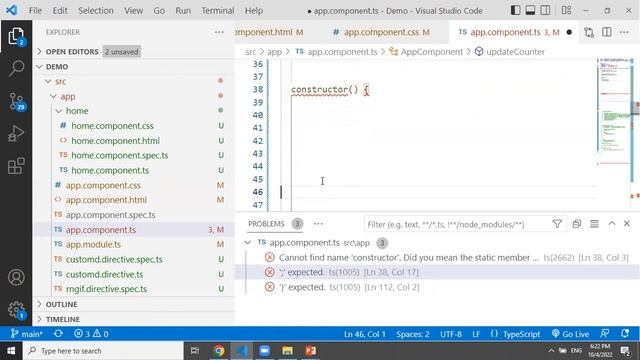Image resolution: width=640 pixels, height=360 pixels.
Task: Toggle the secondary side bar layout icon
Action: pos(545,11)
